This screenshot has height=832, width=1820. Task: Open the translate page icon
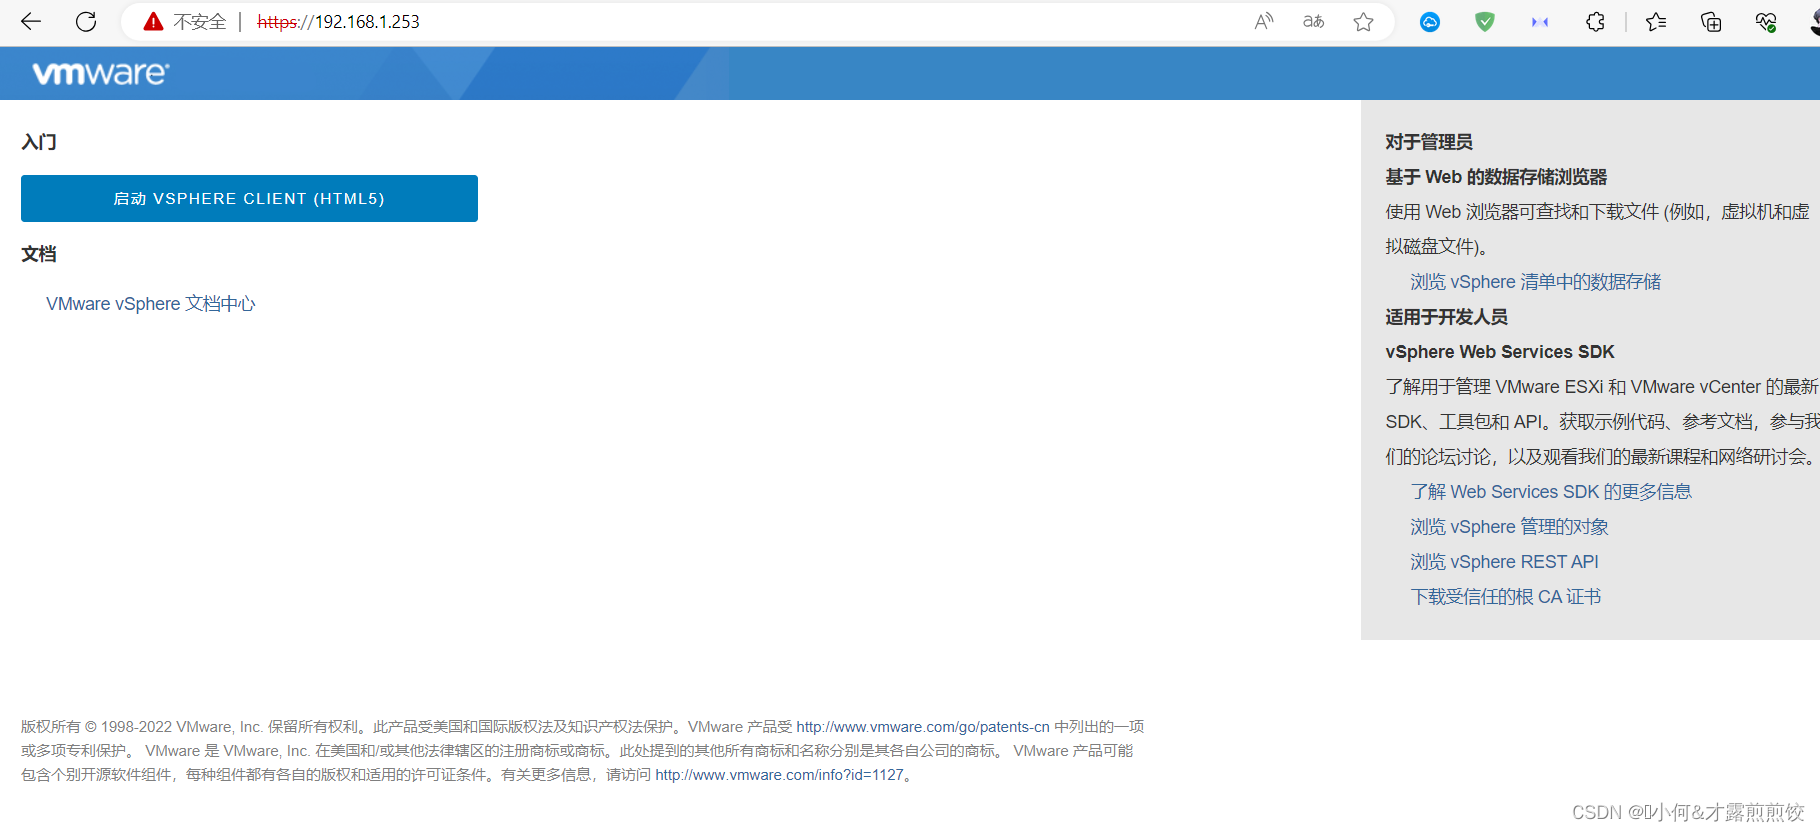(1314, 22)
